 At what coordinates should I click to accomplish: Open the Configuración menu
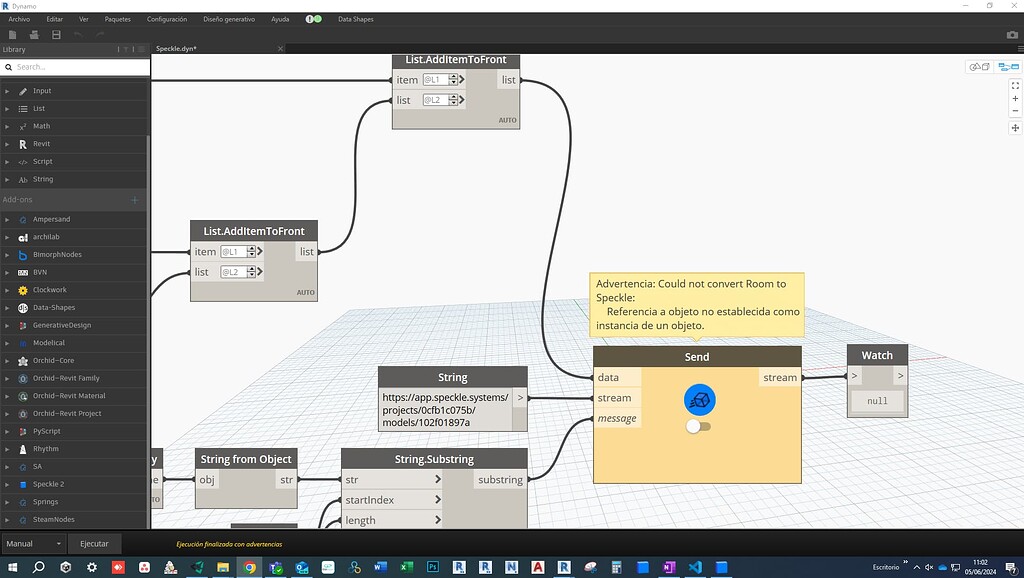(167, 19)
